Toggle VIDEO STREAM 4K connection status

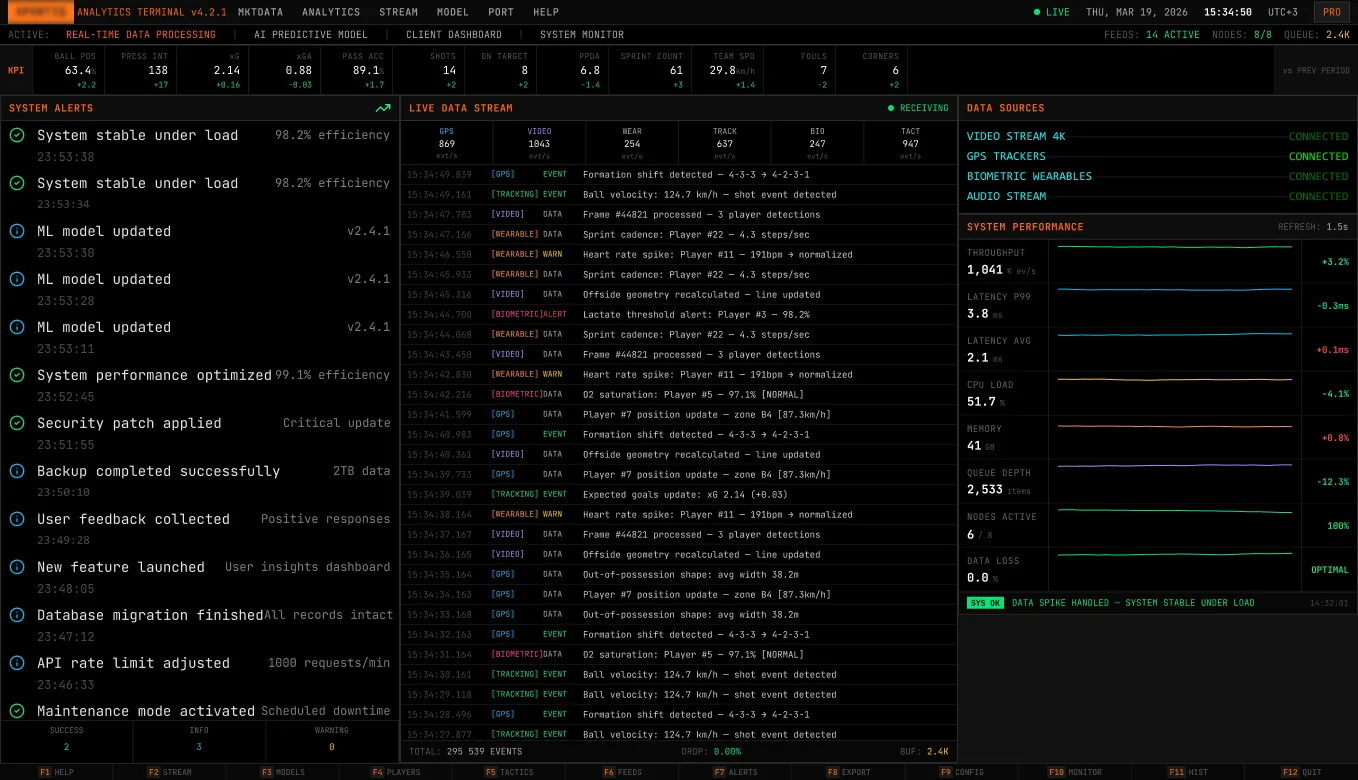(x=1318, y=136)
